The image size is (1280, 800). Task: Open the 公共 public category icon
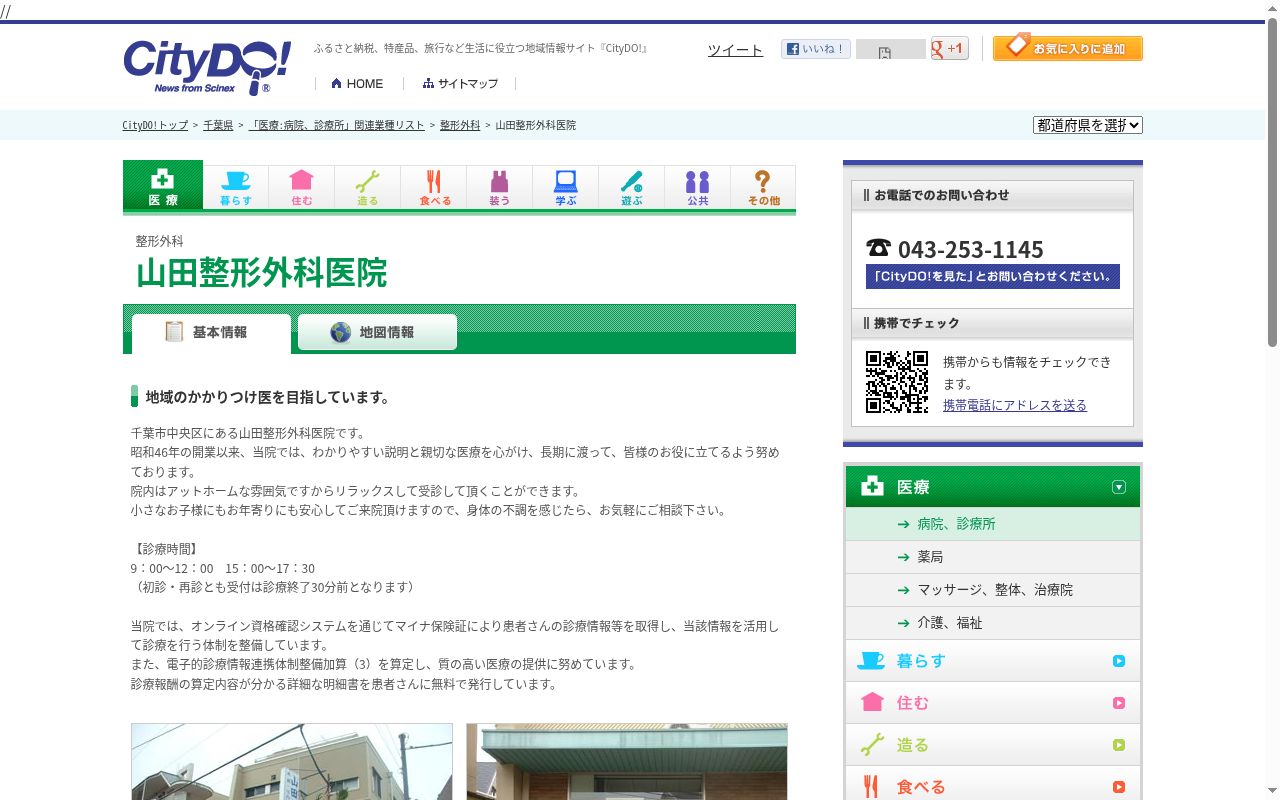698,187
